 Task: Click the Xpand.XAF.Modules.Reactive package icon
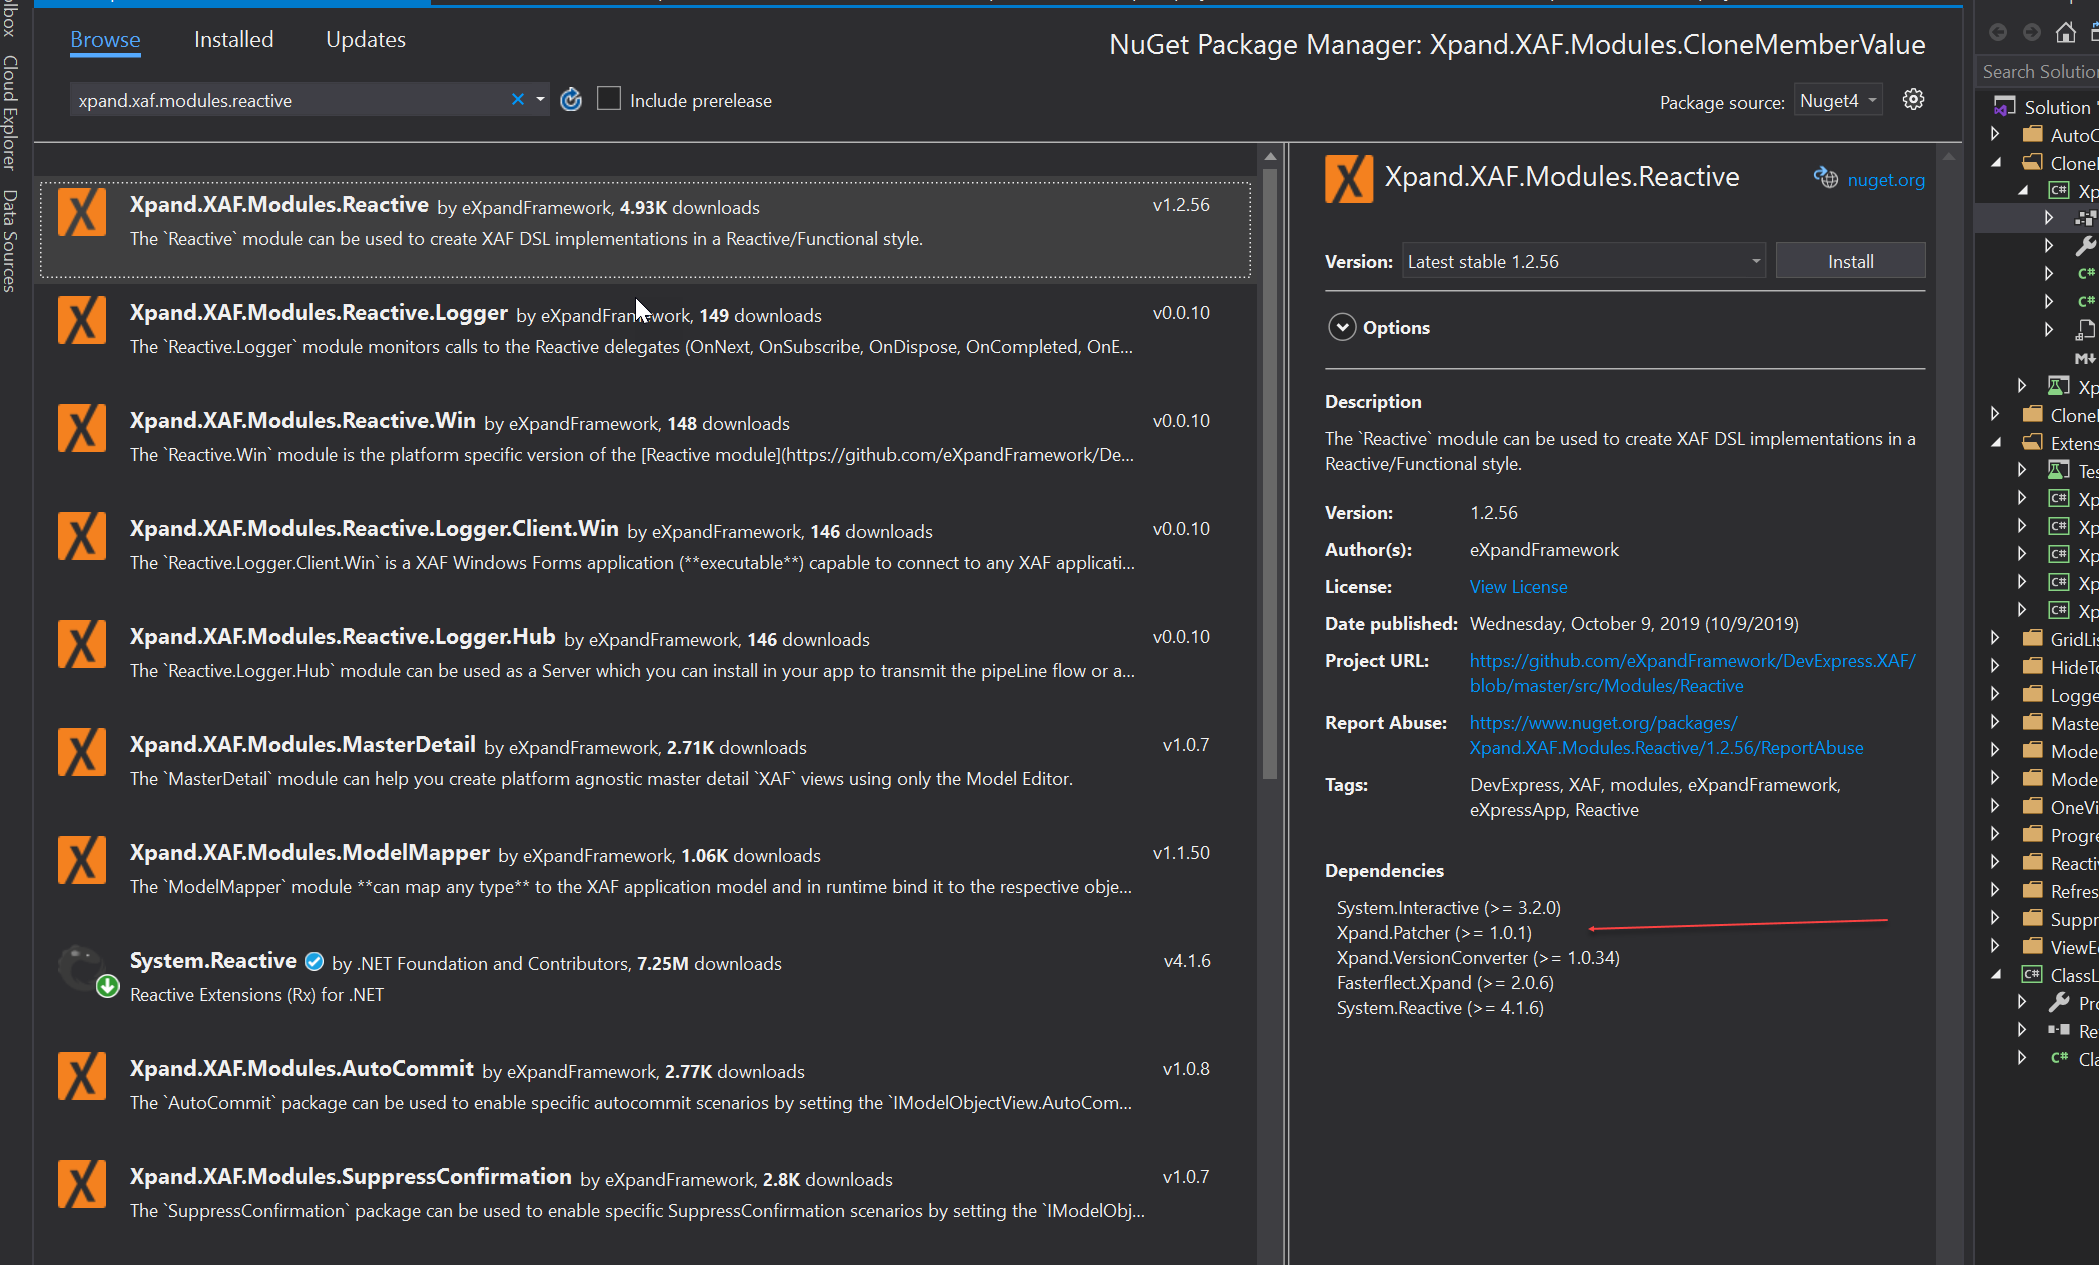point(81,212)
